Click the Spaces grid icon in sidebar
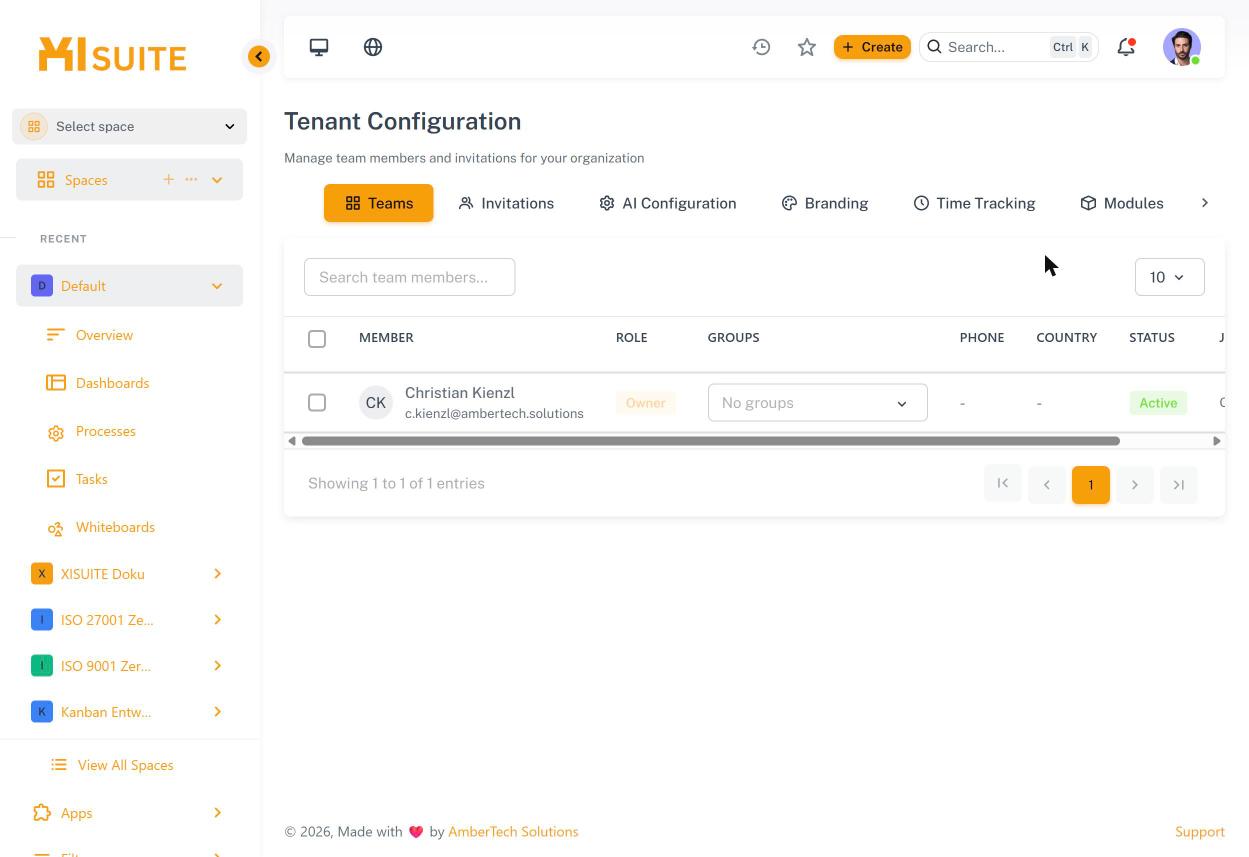Image resolution: width=1249 pixels, height=857 pixels. point(46,180)
